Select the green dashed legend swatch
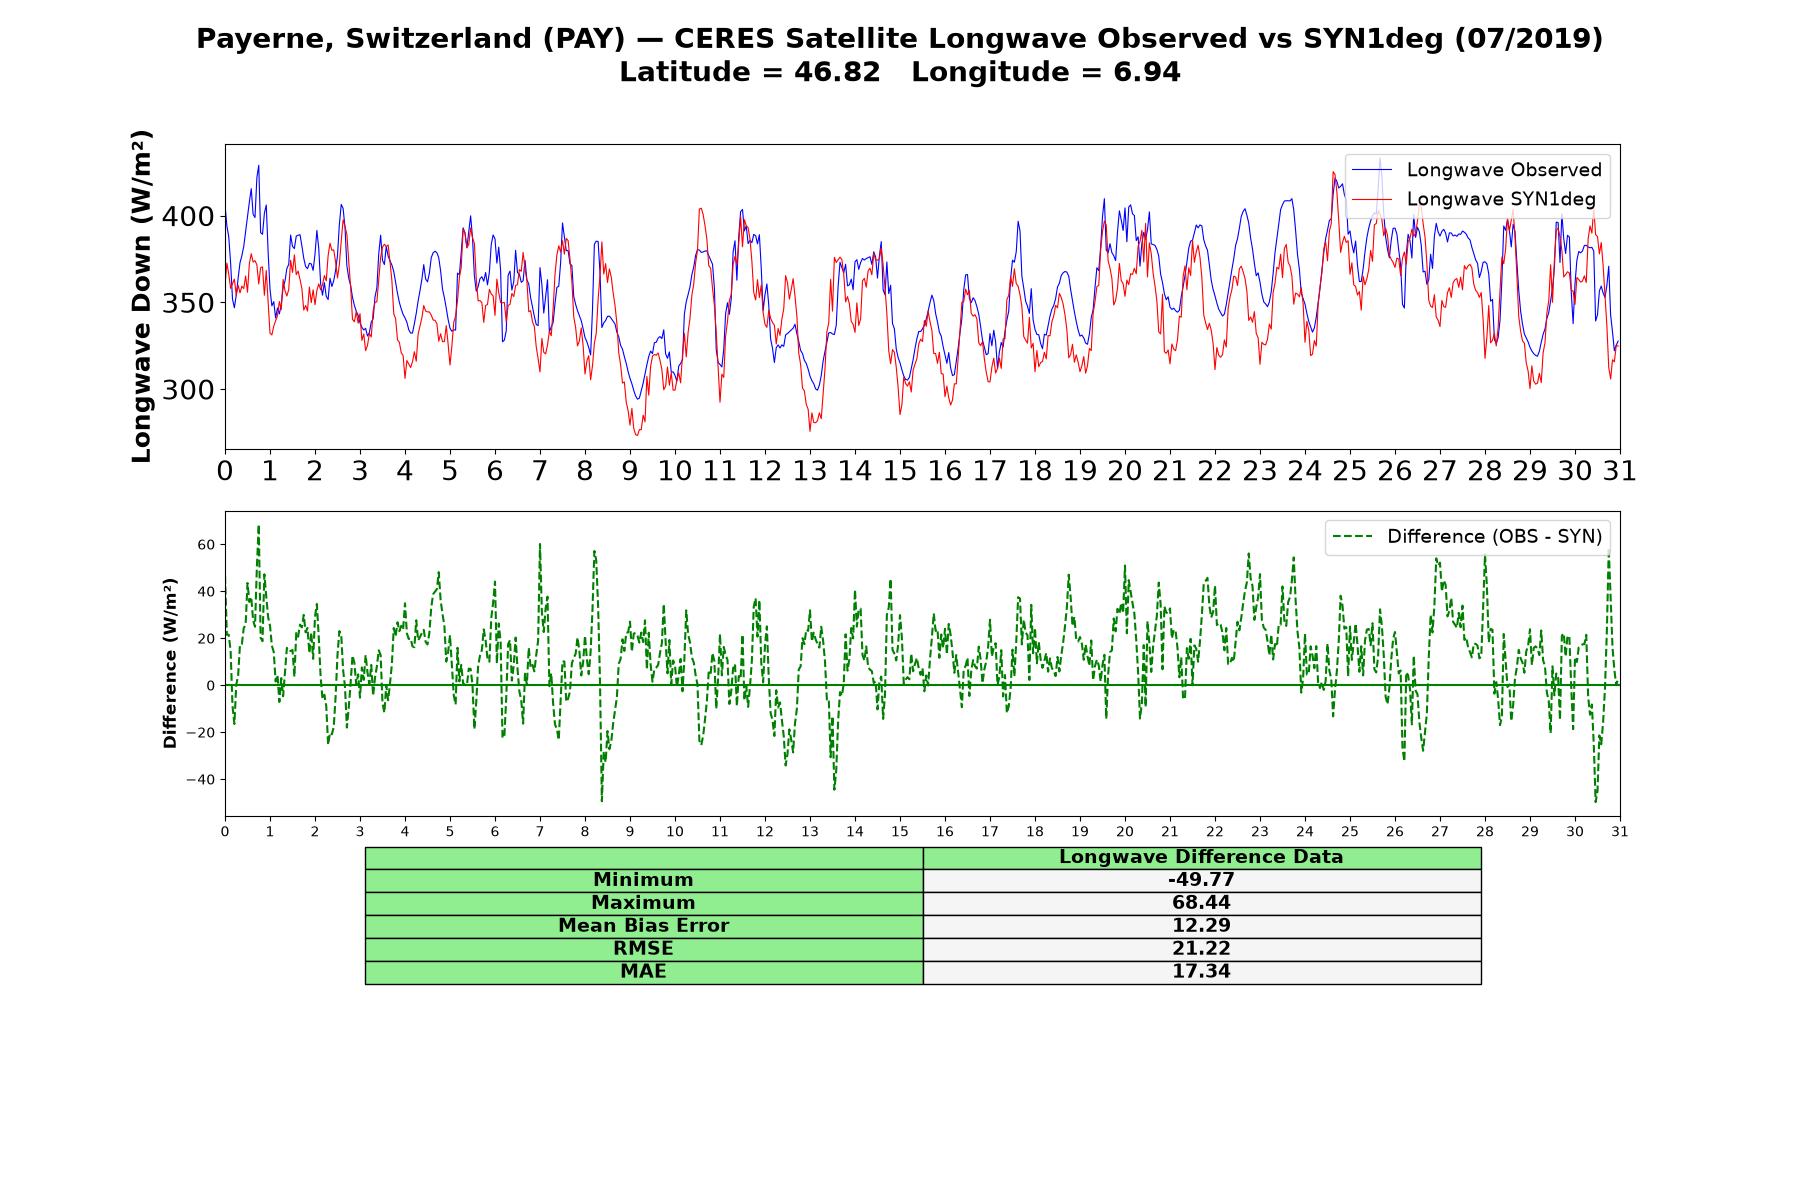 pyautogui.click(x=1353, y=537)
